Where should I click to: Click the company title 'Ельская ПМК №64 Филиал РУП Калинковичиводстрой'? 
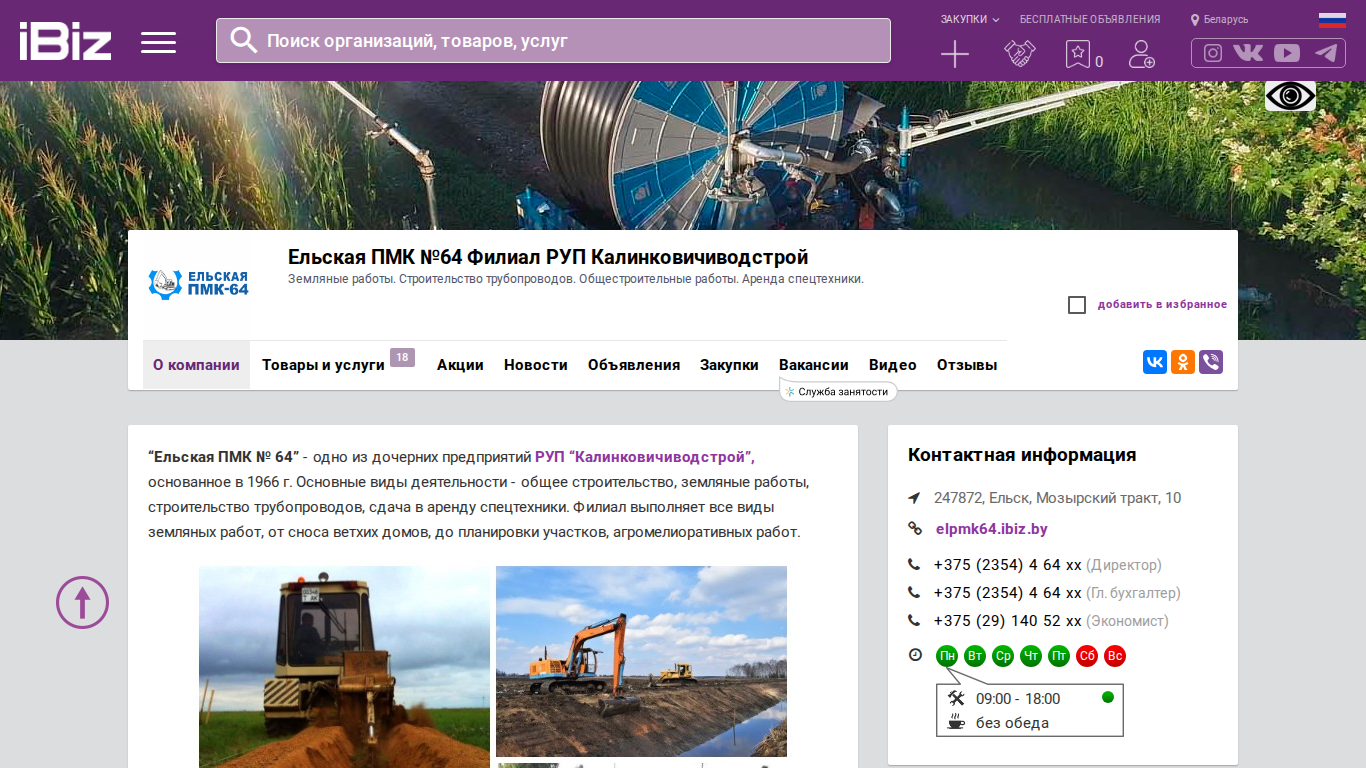point(548,257)
